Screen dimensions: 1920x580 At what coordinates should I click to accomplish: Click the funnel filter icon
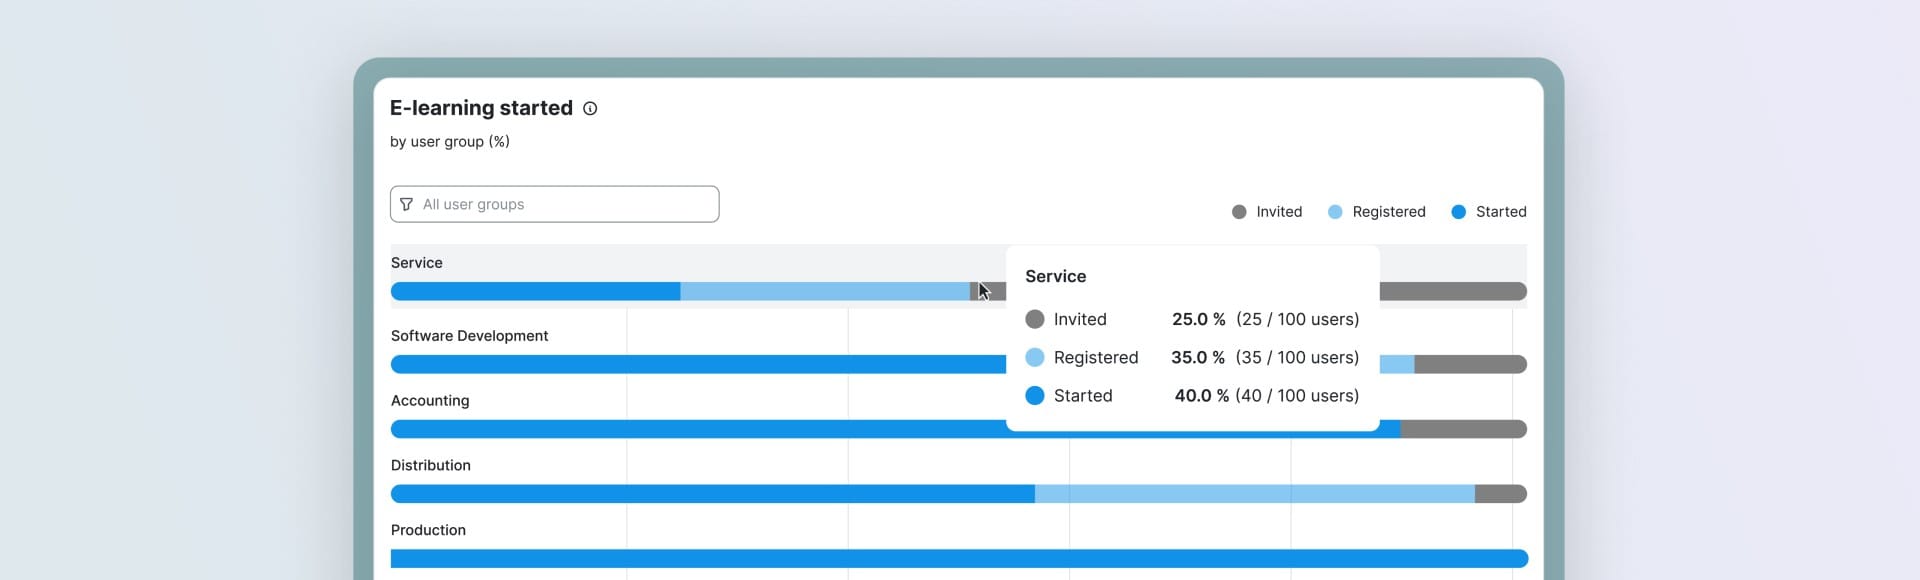[x=406, y=204]
